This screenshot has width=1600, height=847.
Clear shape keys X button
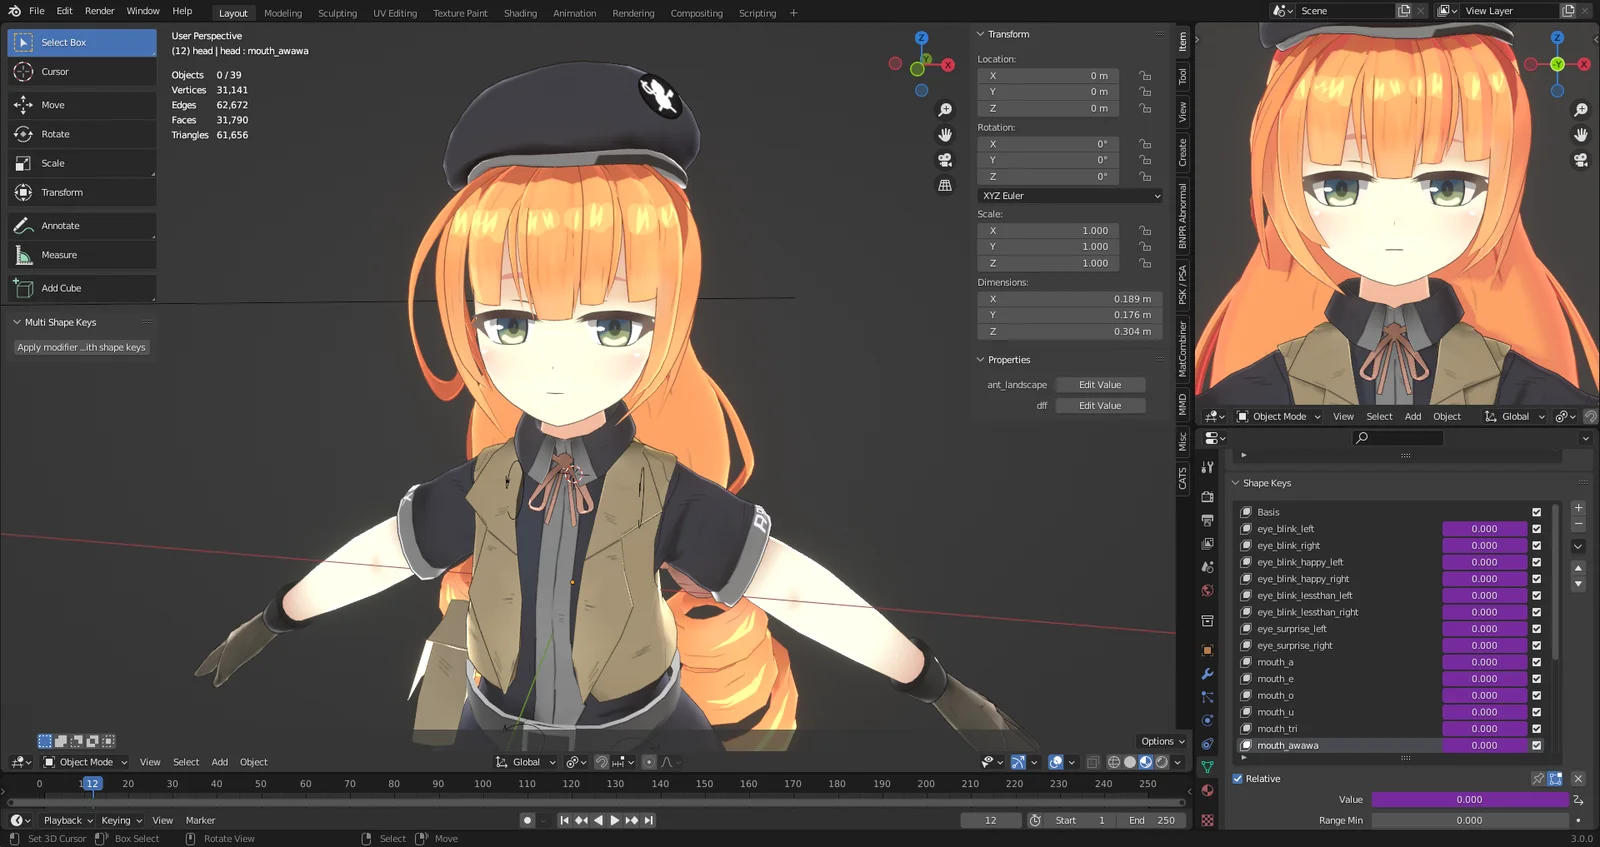click(x=1578, y=779)
